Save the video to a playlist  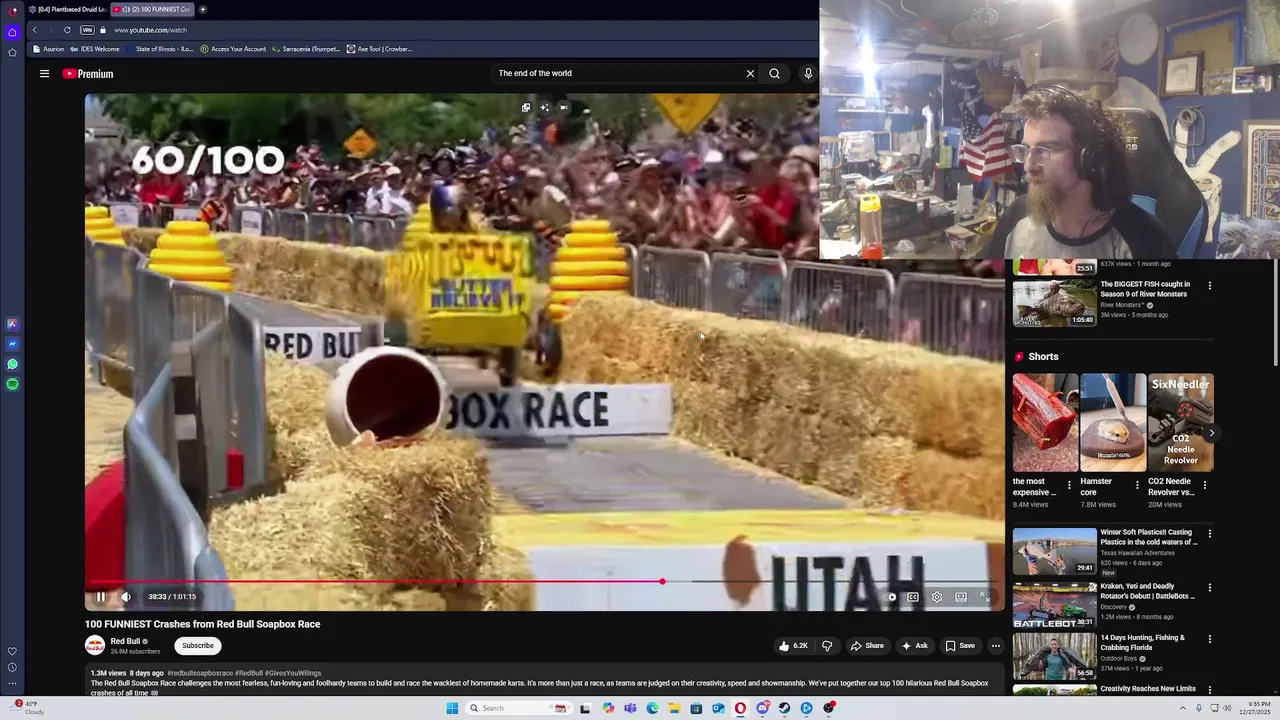tap(960, 646)
